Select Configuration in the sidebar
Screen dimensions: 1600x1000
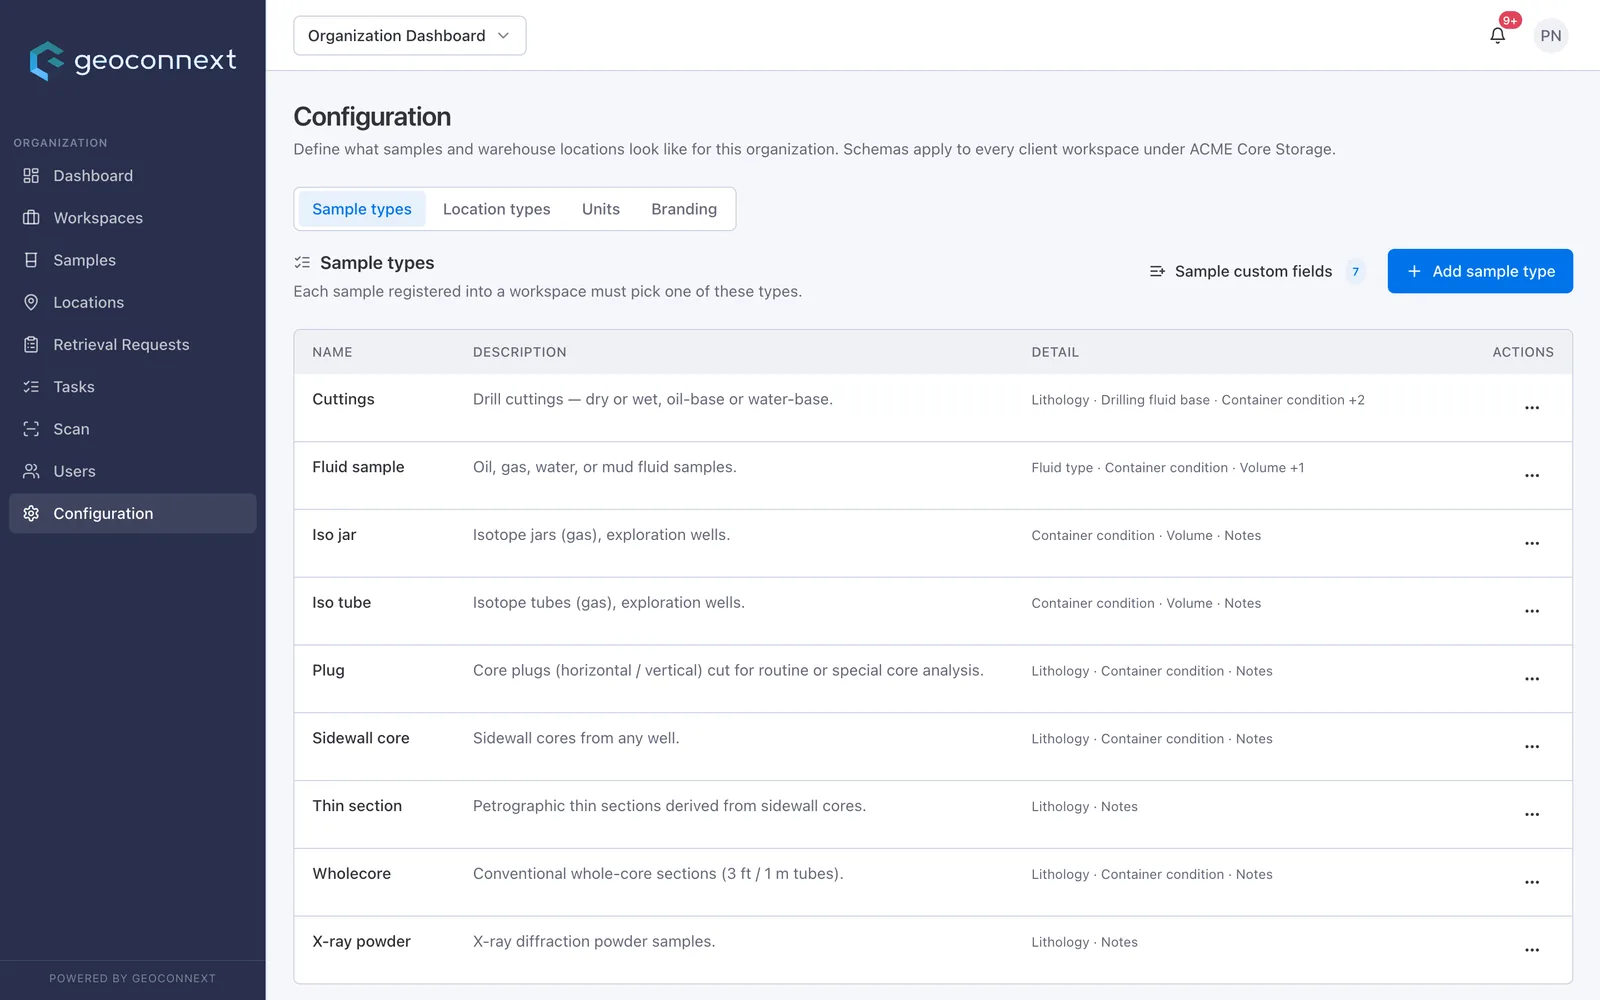pos(133,513)
